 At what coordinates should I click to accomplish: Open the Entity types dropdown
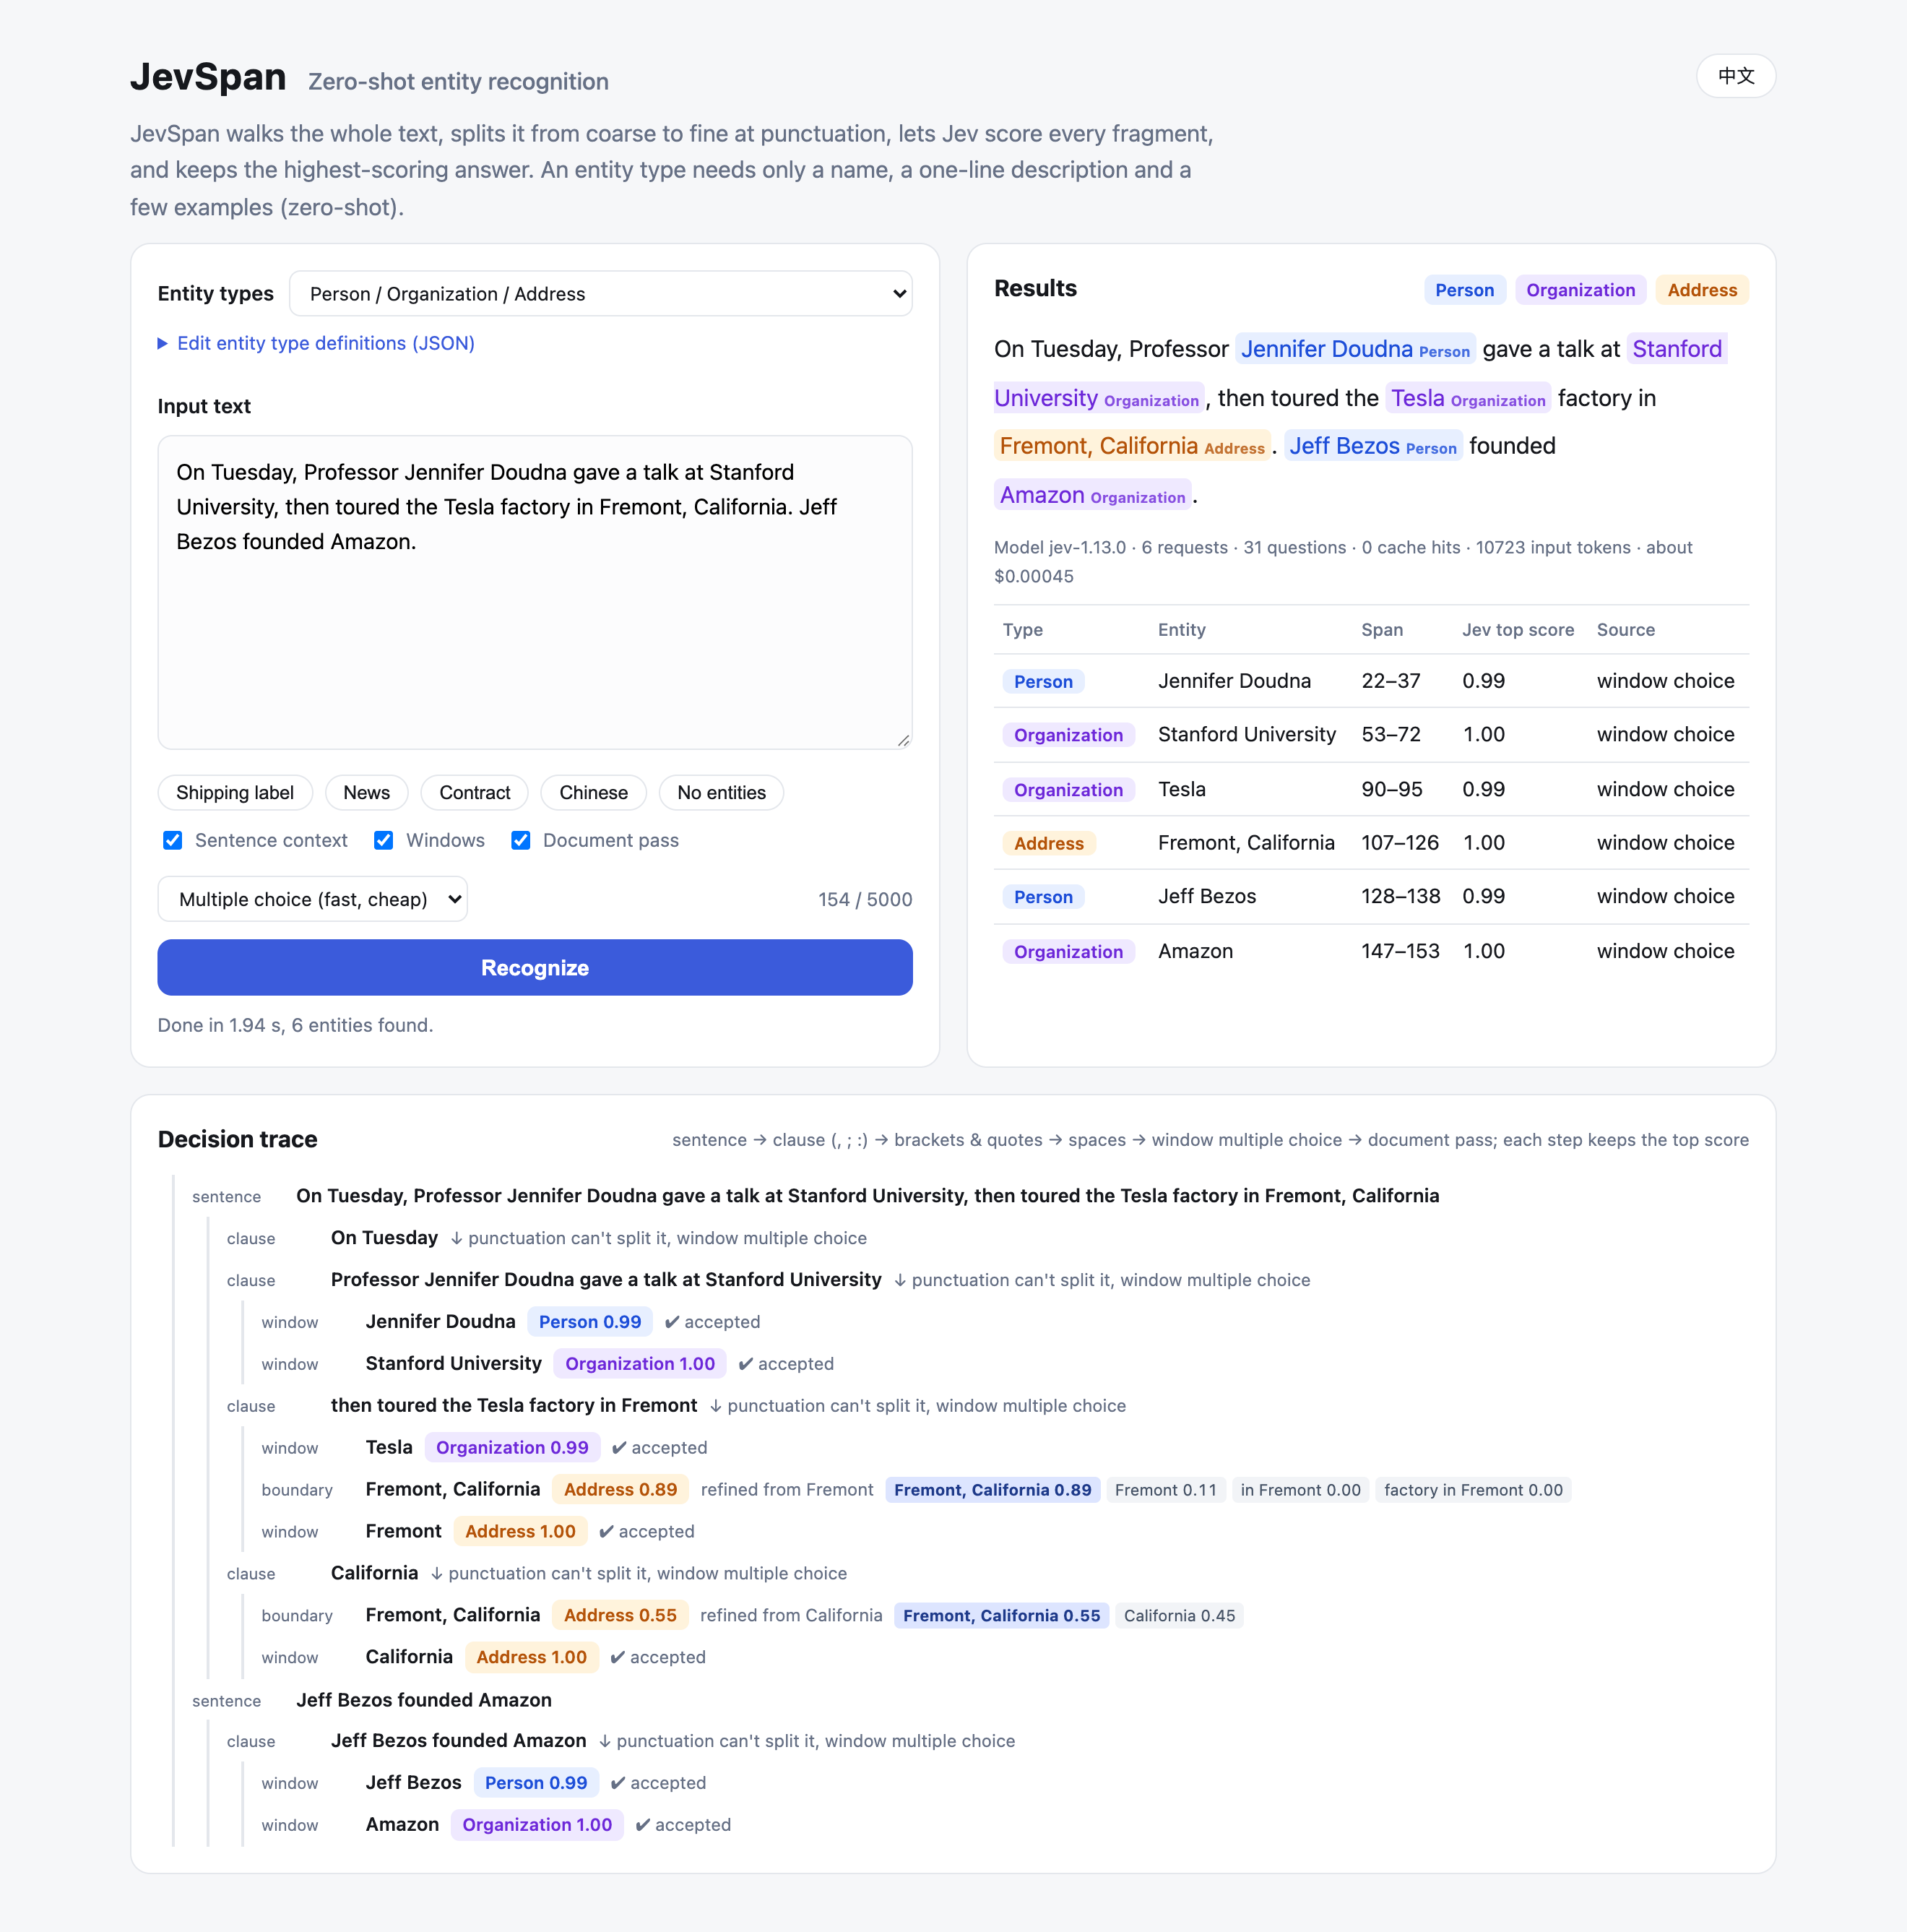[x=600, y=293]
